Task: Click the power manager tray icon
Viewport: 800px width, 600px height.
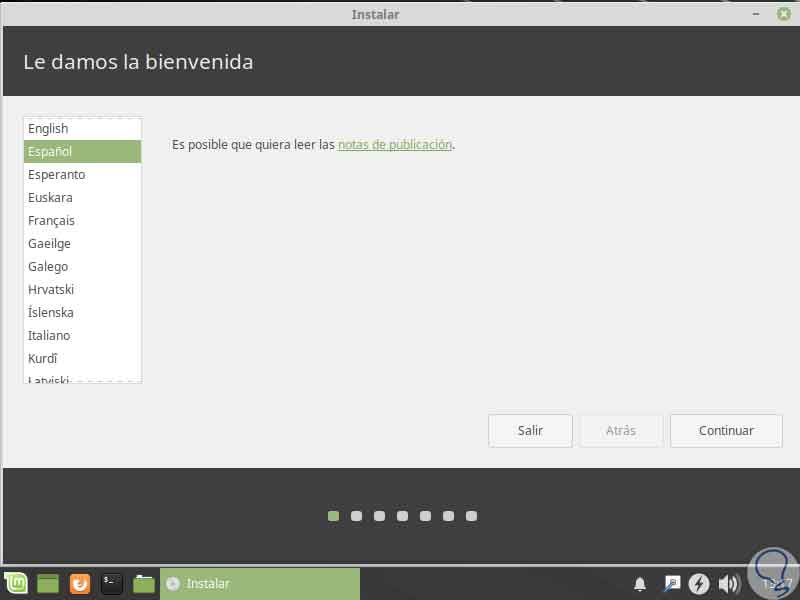Action: click(x=699, y=583)
